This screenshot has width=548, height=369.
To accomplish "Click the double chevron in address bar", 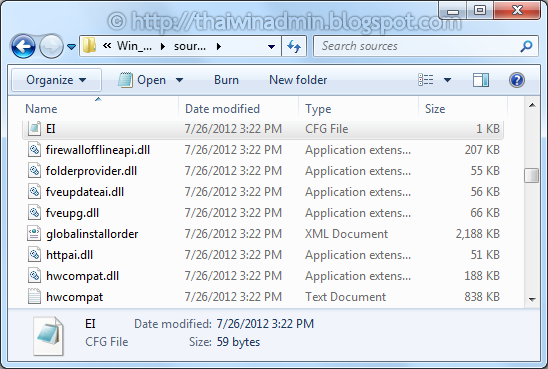I will click(107, 45).
